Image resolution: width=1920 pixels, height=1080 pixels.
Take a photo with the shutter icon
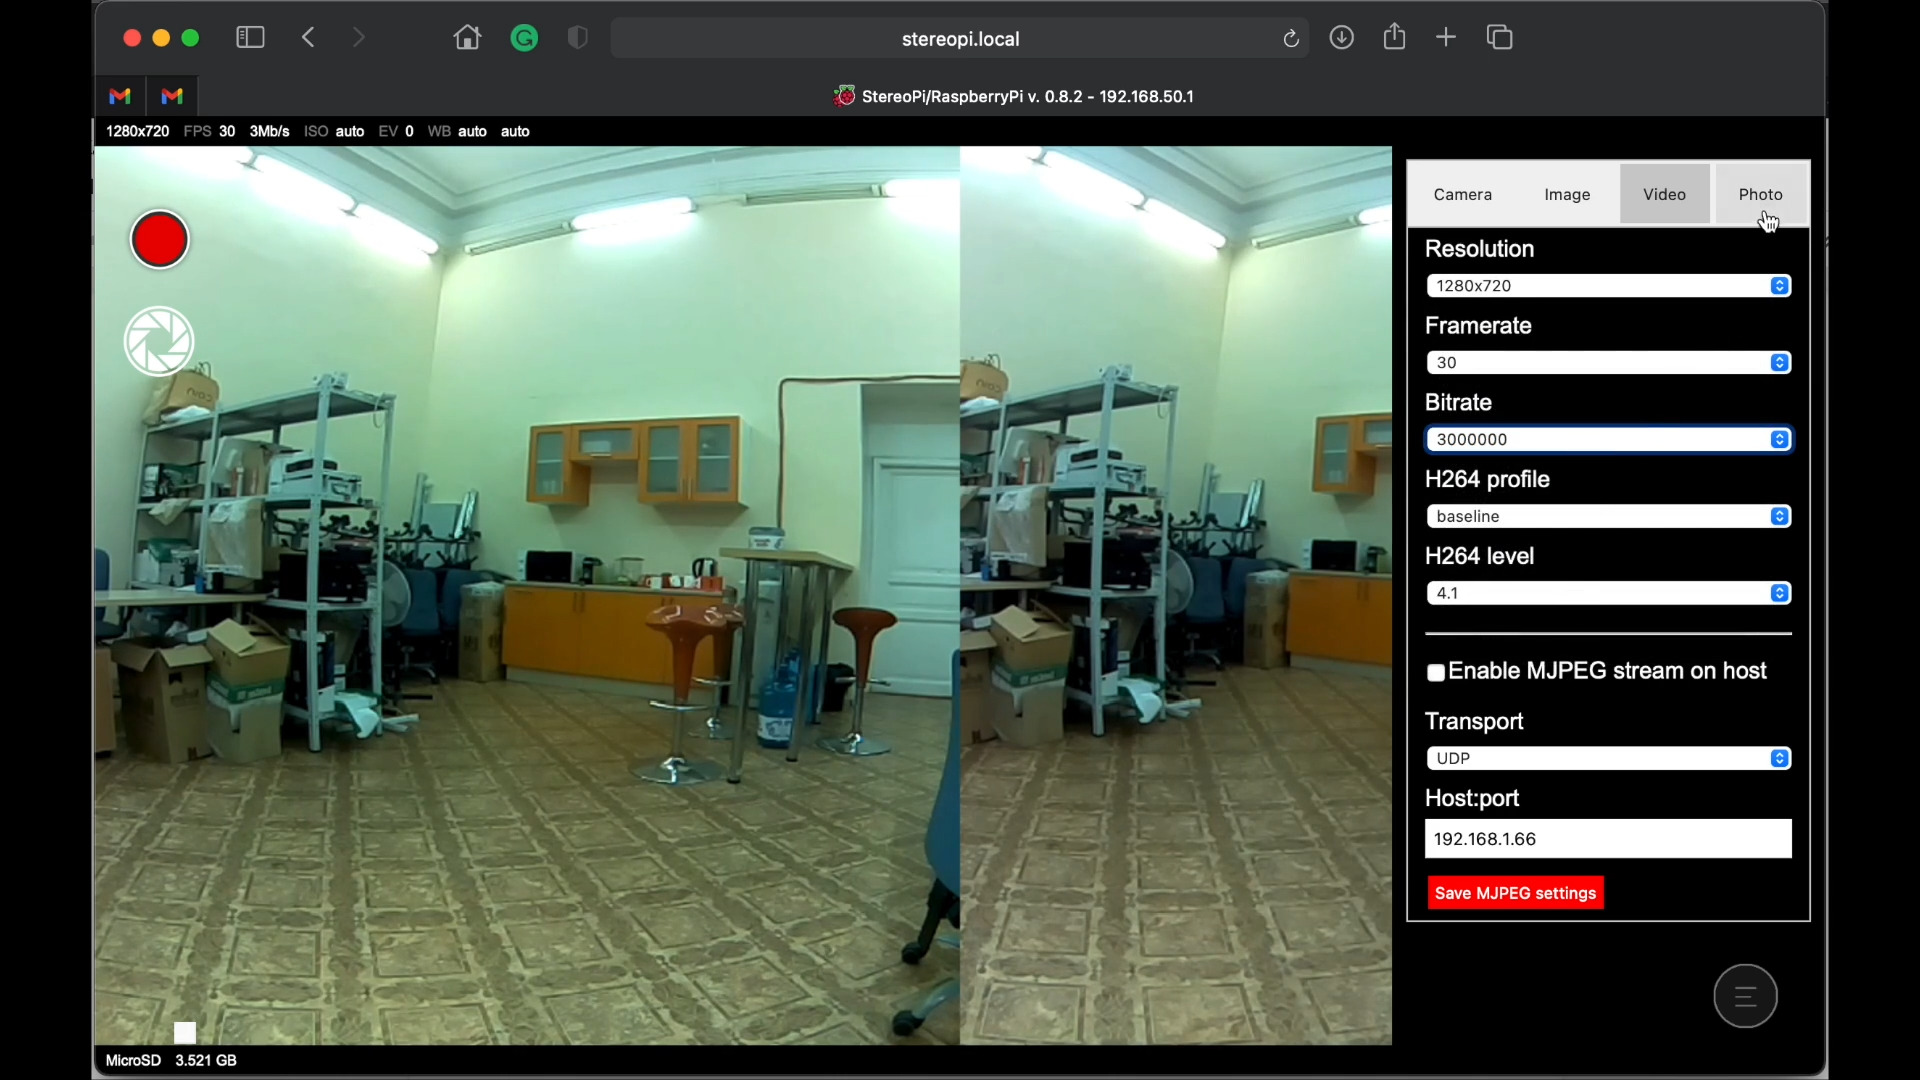point(159,341)
